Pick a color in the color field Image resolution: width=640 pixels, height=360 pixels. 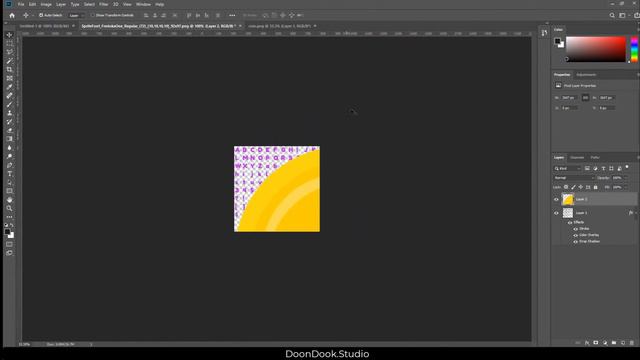coord(596,49)
